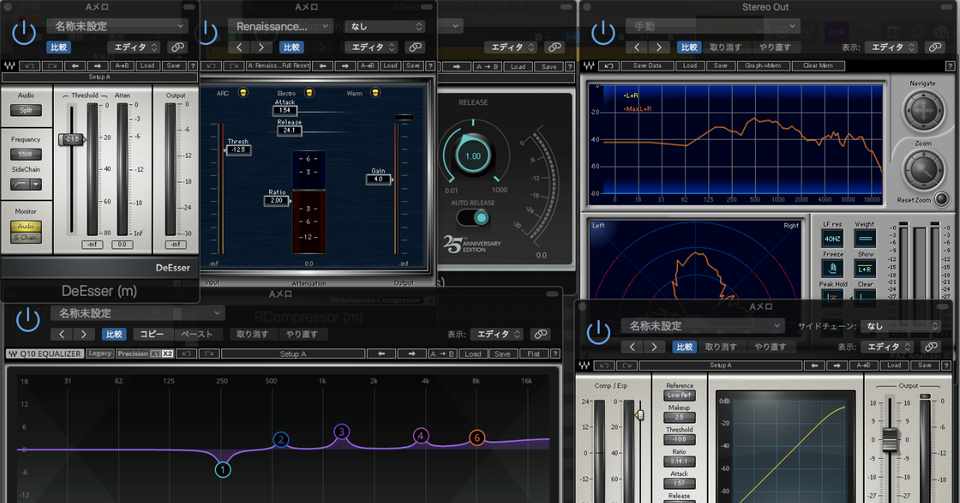The image size is (960, 503).
Task: Toggle power button of C1 compressor window
Action: 598,332
